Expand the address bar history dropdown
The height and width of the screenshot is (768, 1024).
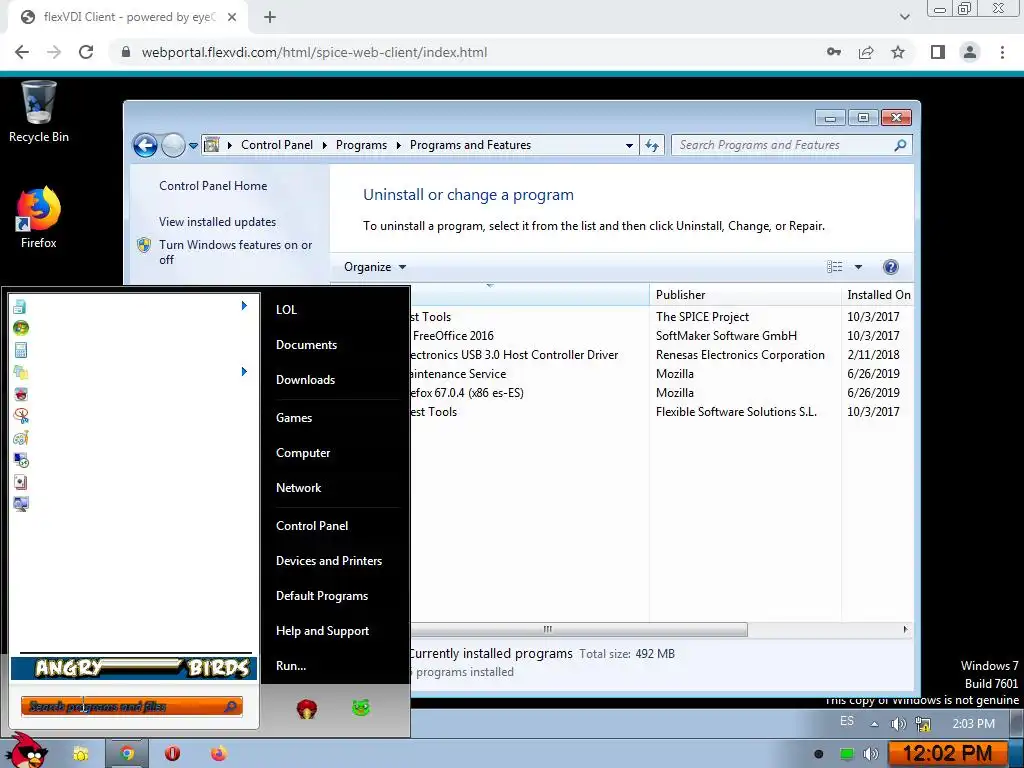tap(629, 145)
